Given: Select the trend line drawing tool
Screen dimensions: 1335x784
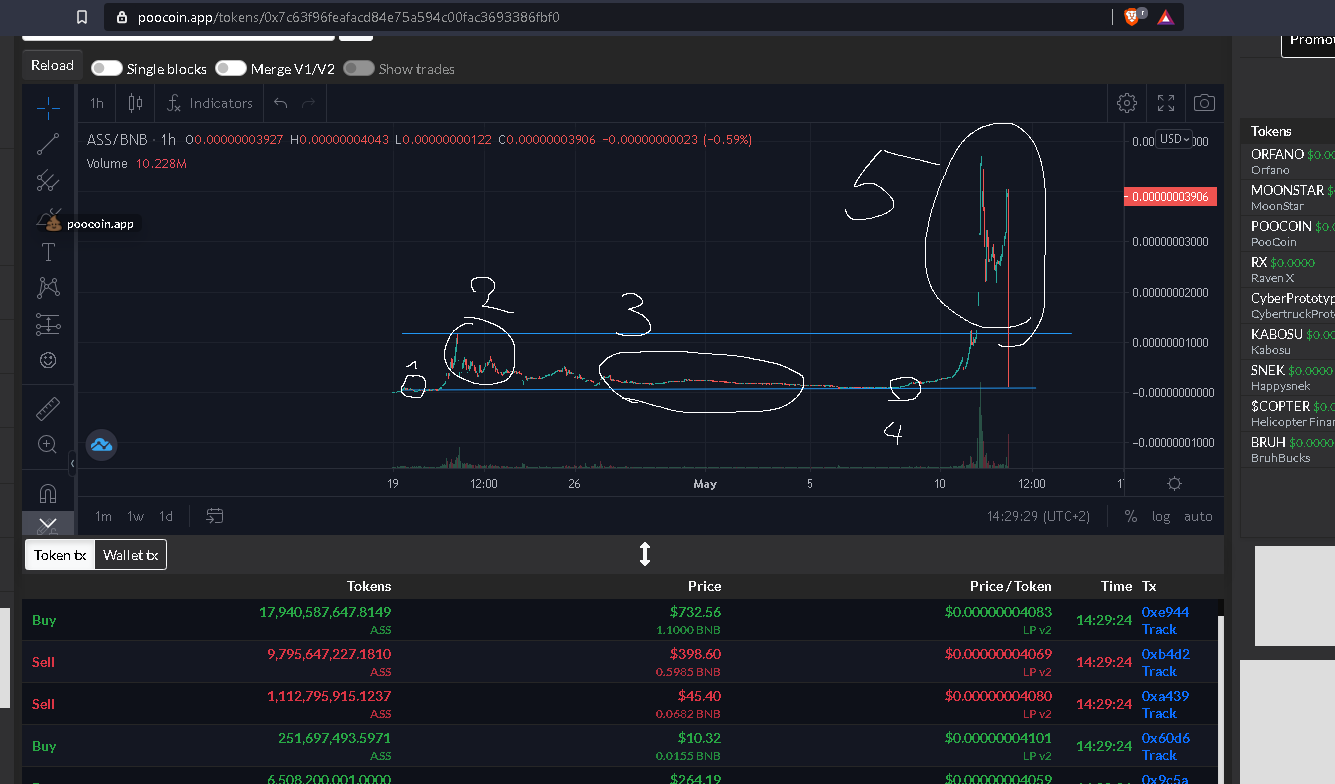Looking at the screenshot, I should pos(48,144).
